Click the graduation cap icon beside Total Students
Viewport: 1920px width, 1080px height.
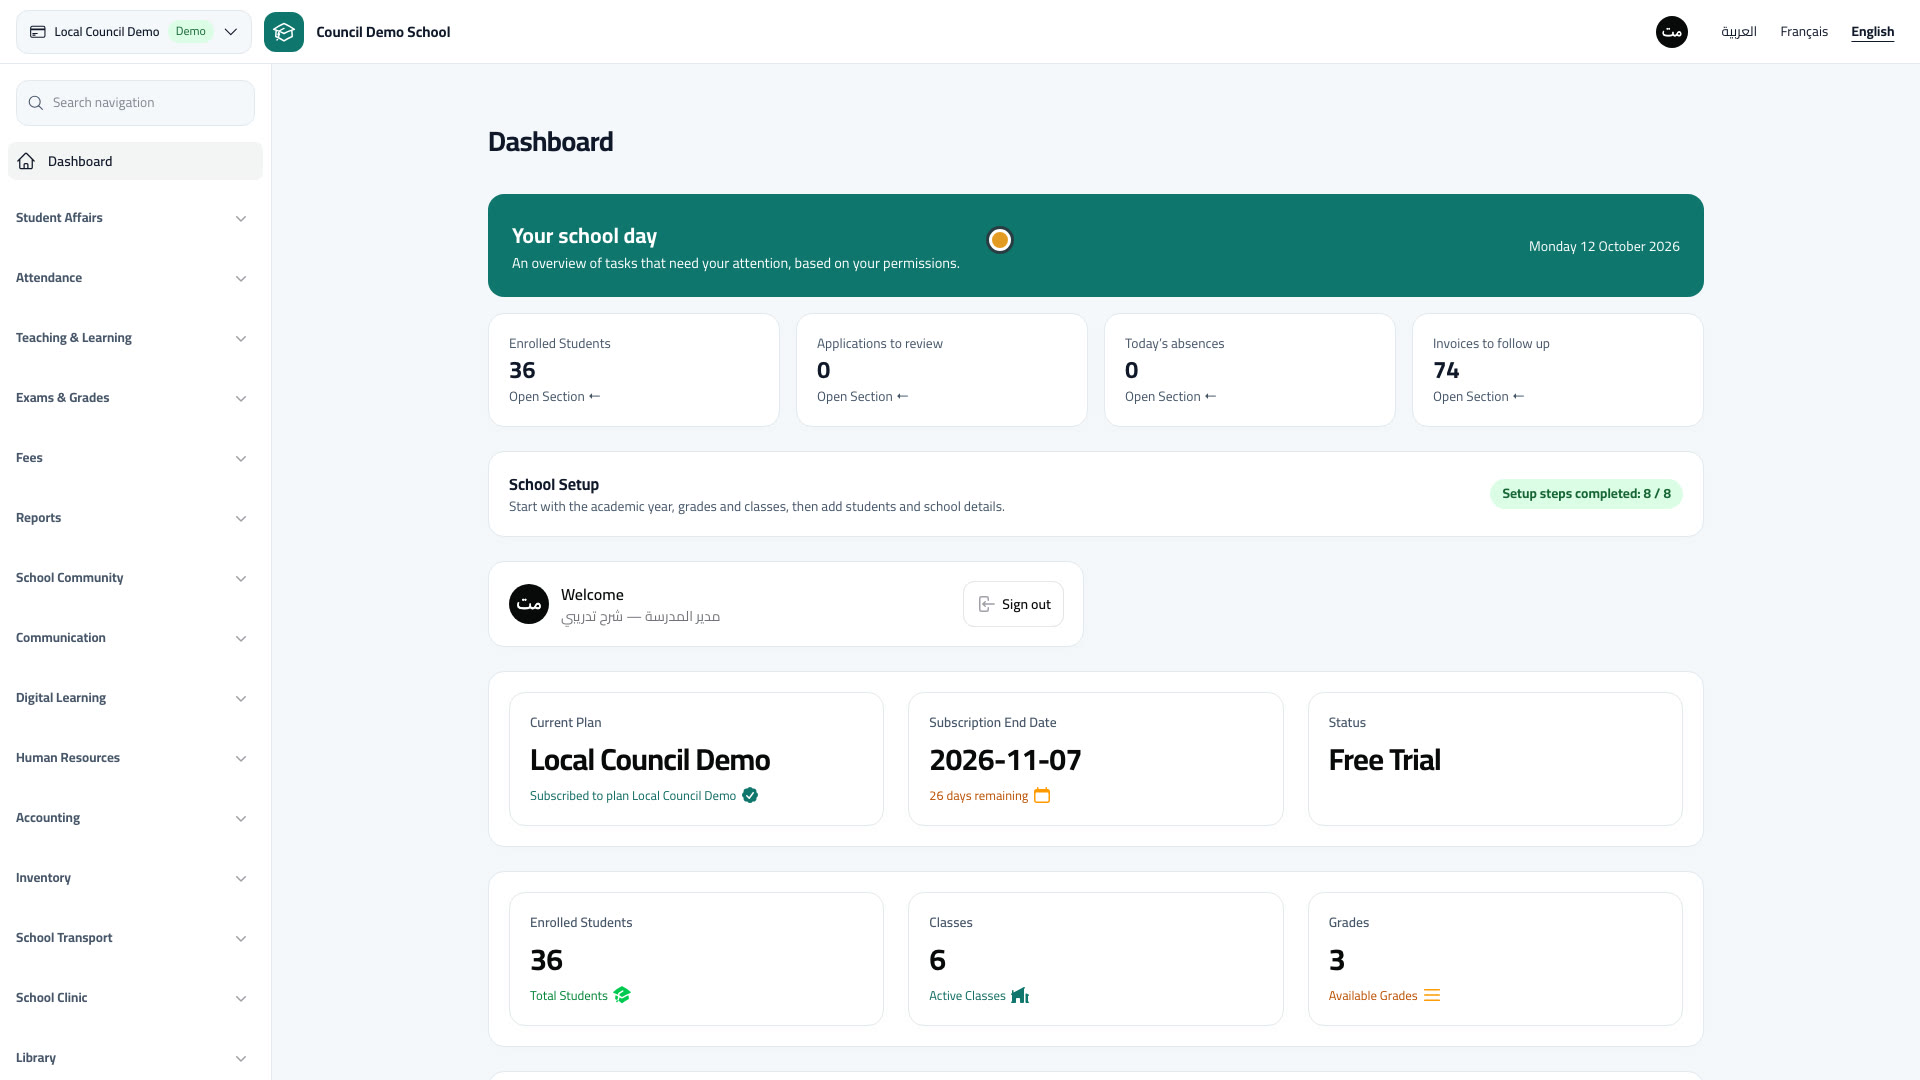[622, 995]
